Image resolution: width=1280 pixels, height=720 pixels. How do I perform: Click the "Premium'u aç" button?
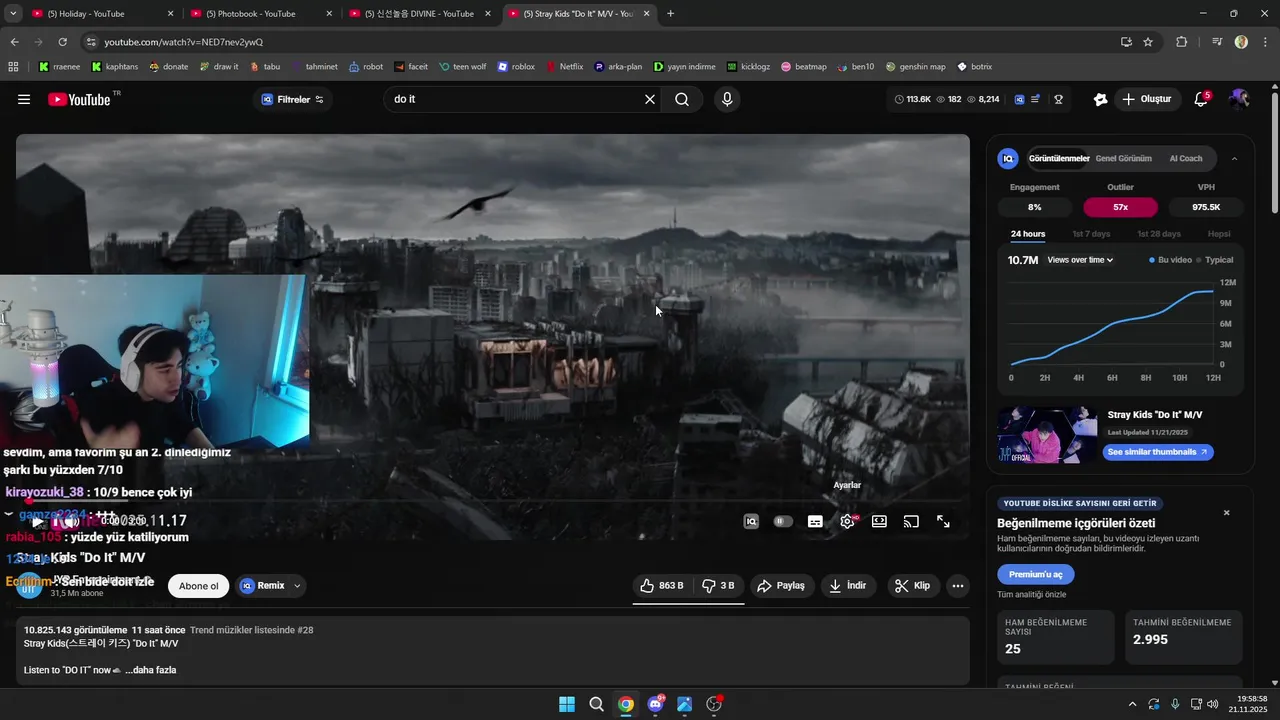coord(1036,574)
